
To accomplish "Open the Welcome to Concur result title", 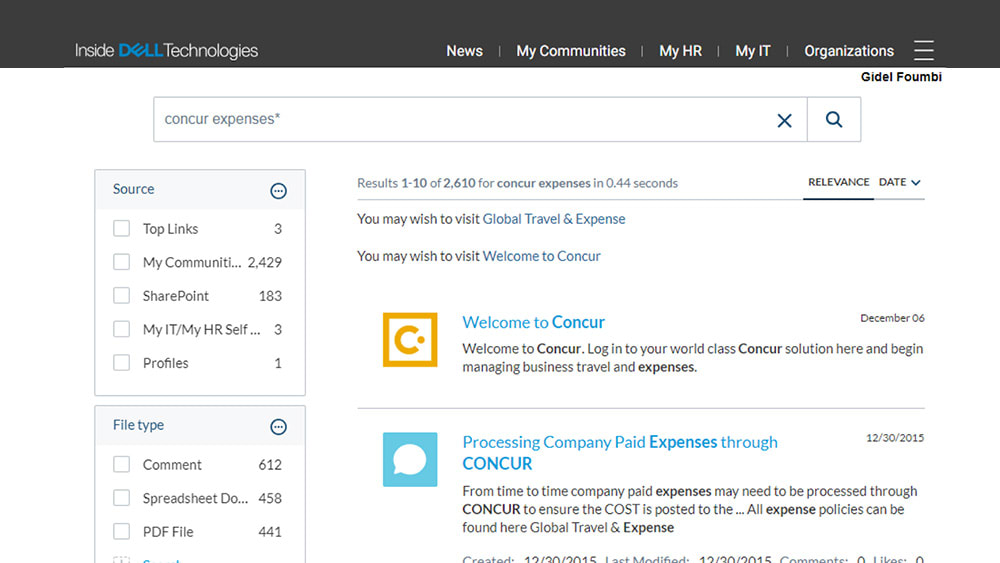I will [x=533, y=322].
